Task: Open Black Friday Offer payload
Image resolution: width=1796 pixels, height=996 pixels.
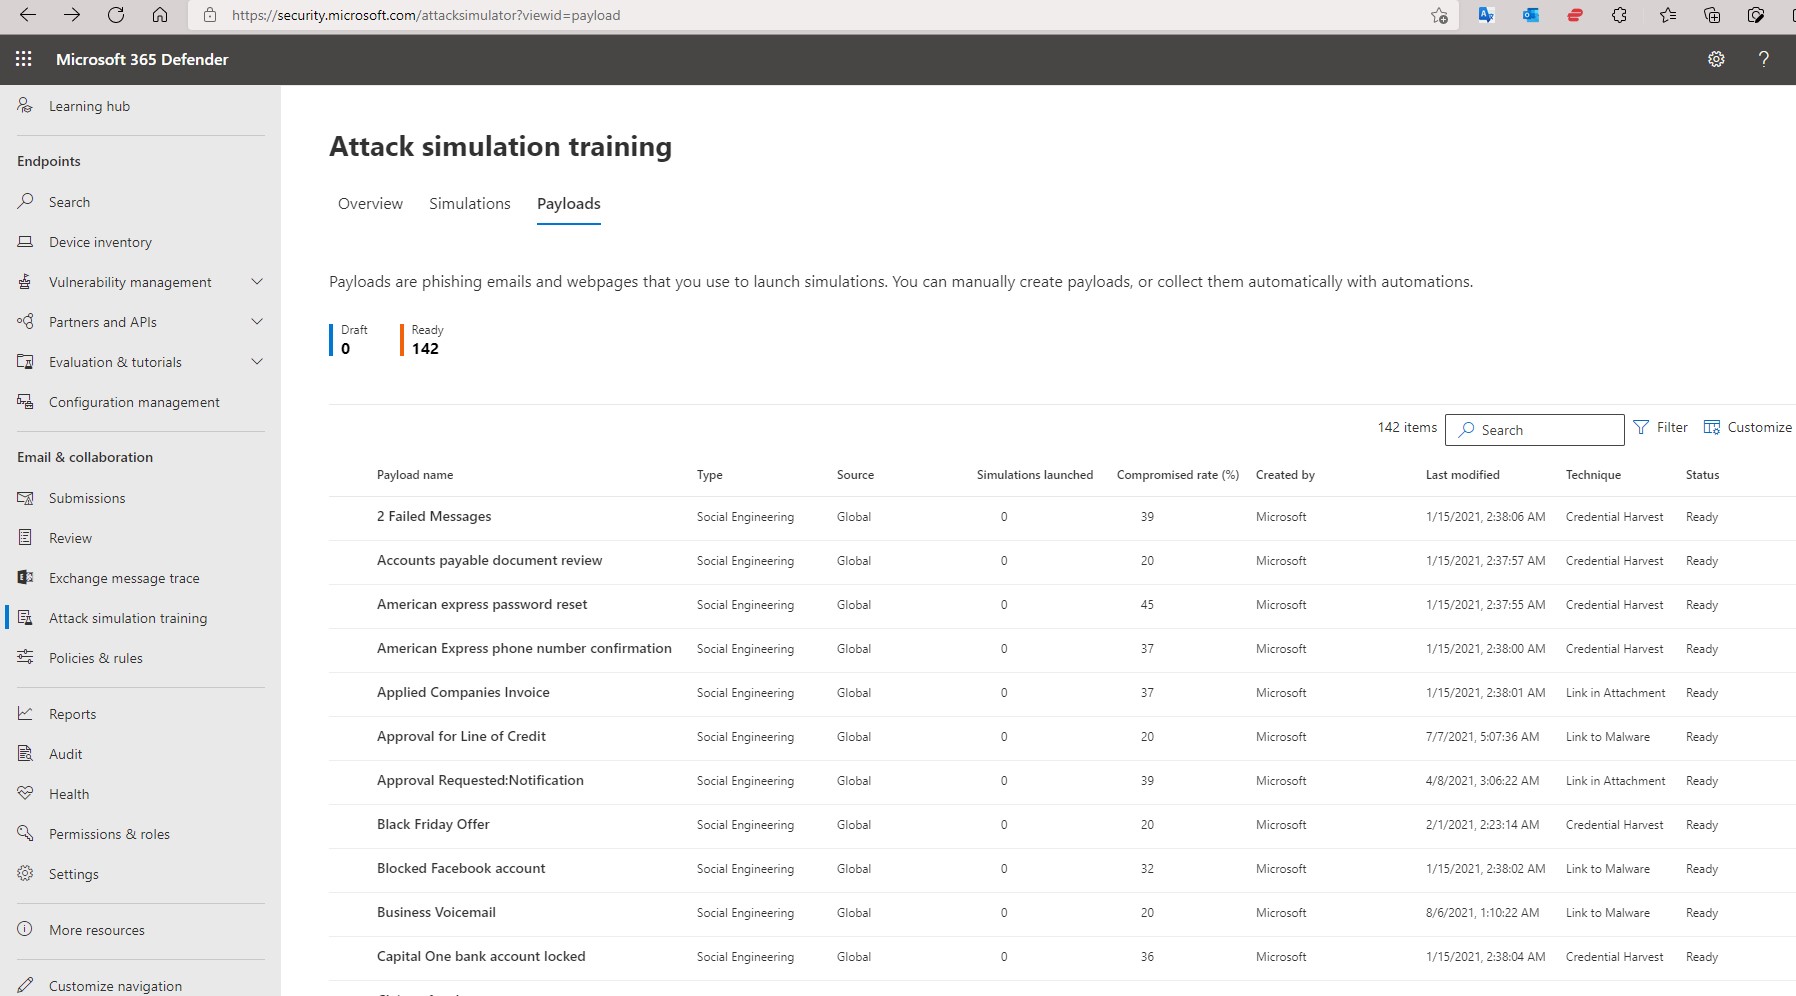Action: tap(433, 825)
